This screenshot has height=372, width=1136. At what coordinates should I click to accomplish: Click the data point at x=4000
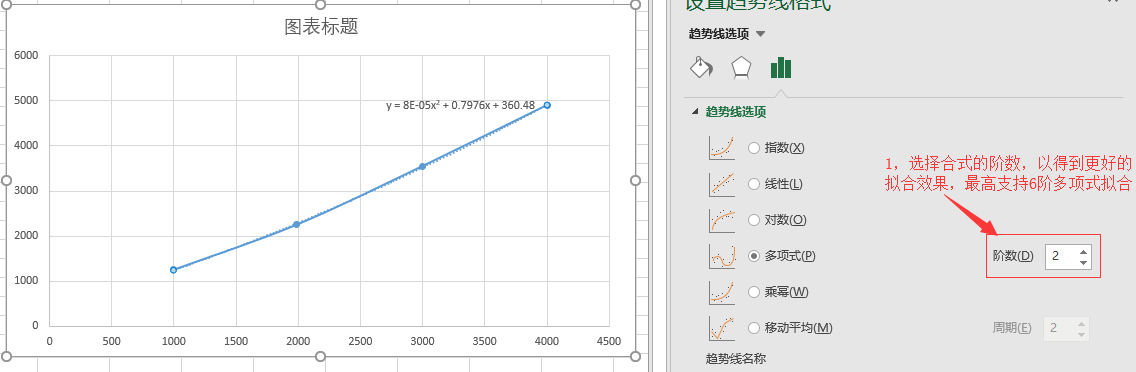pos(547,106)
